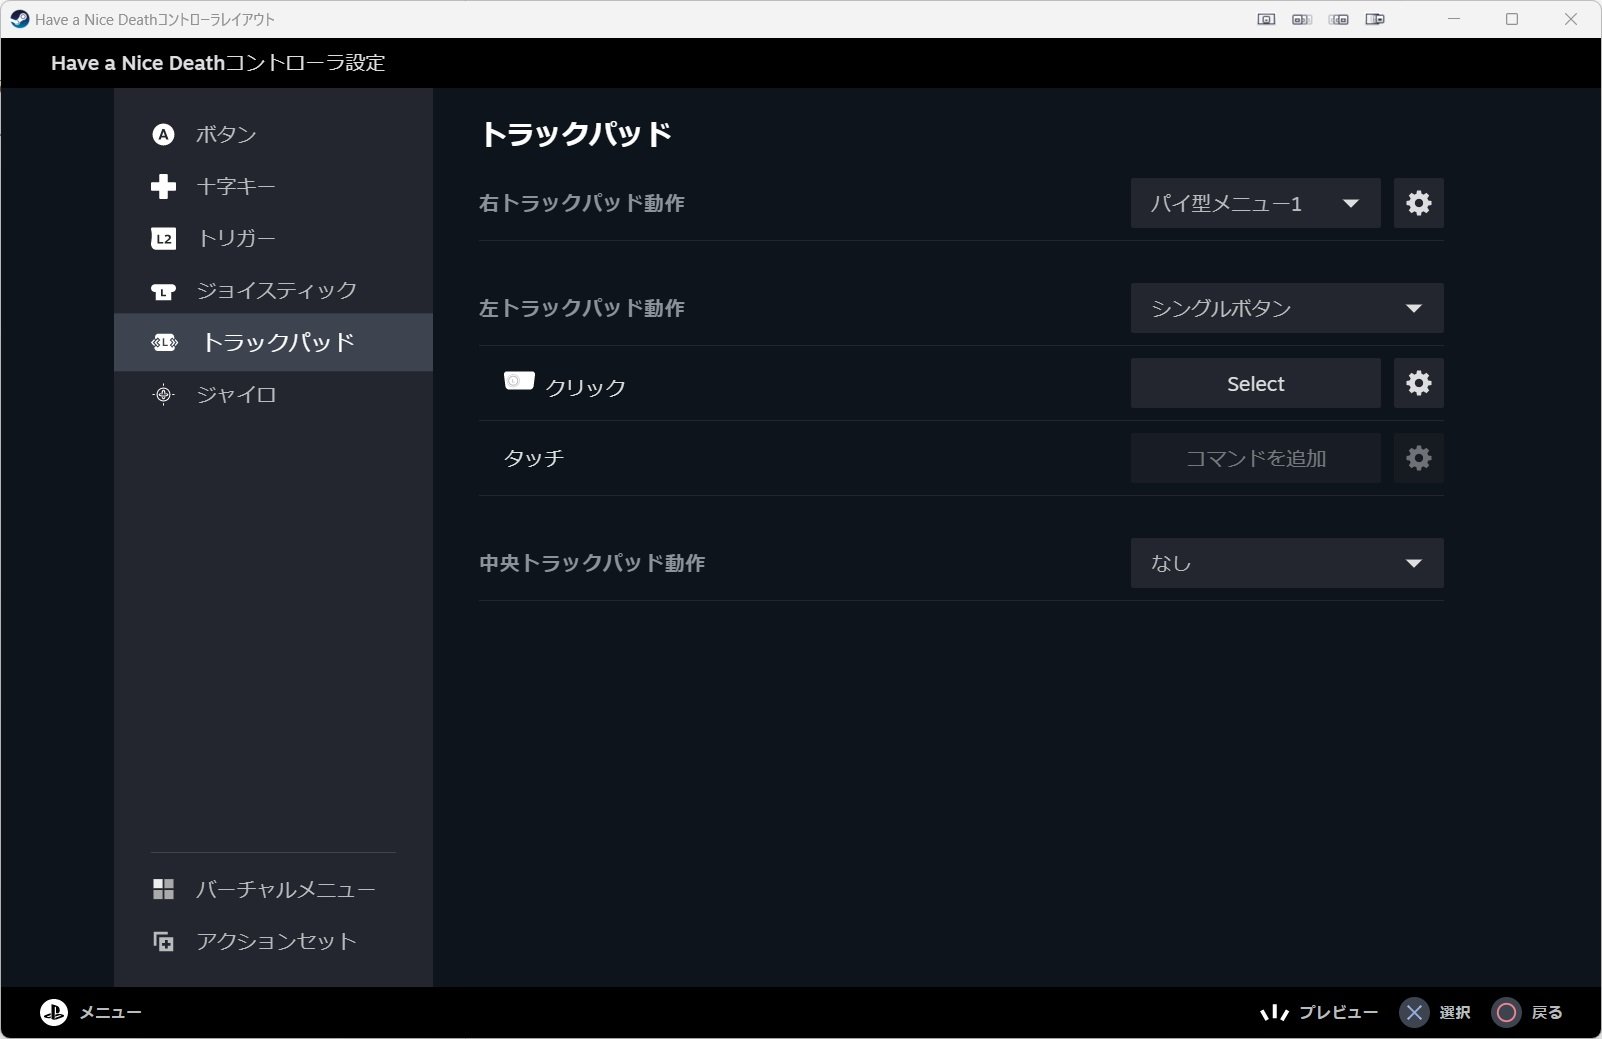Click the タッチ row label

point(534,458)
